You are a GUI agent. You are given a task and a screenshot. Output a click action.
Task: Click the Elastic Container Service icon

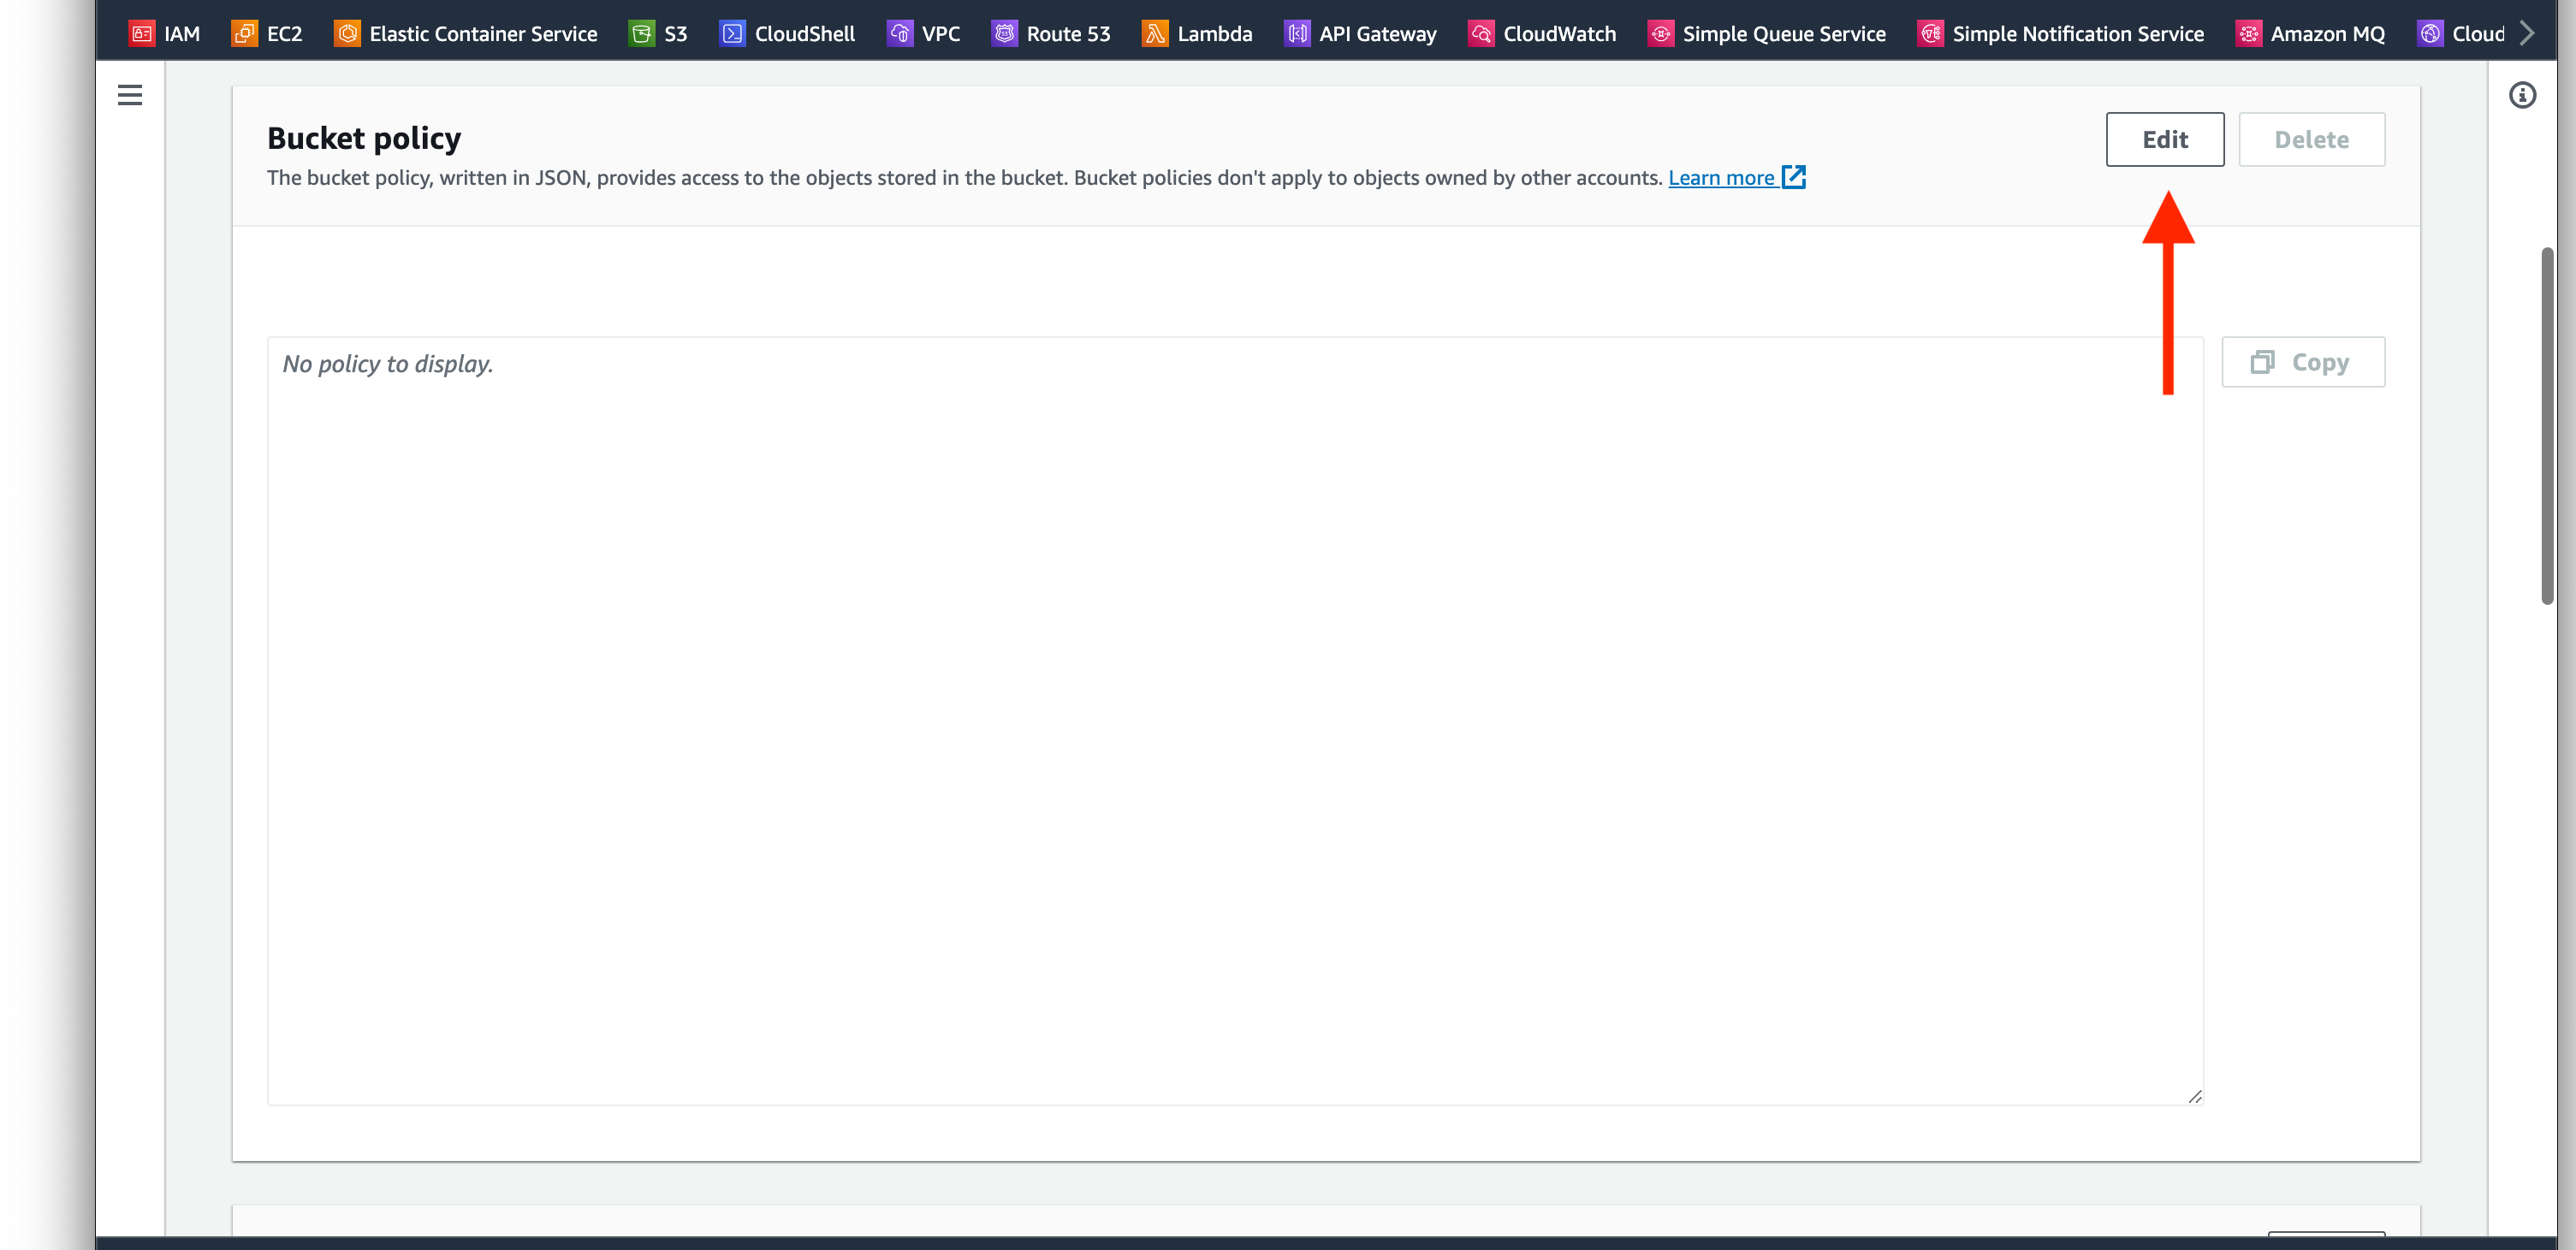[347, 33]
